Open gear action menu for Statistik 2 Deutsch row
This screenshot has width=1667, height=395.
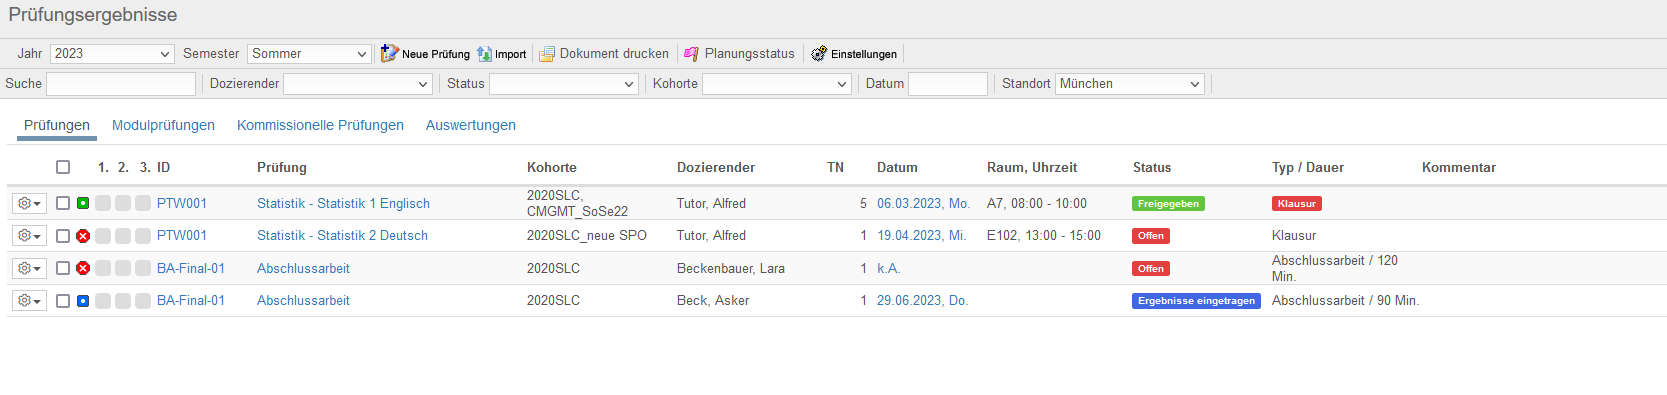pyautogui.click(x=29, y=236)
